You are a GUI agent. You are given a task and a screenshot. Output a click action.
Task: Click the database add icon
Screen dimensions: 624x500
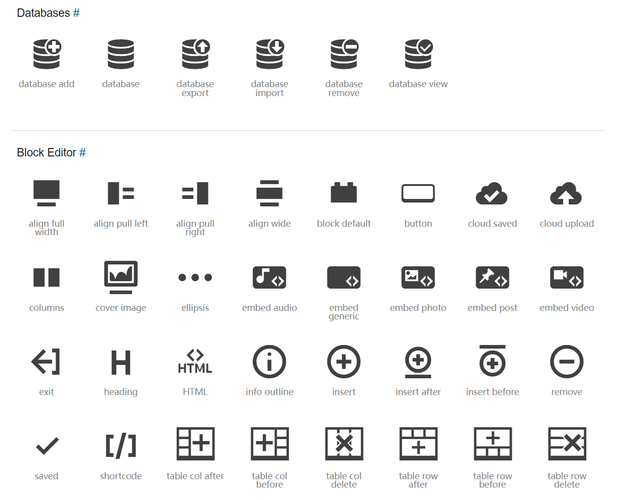point(47,54)
